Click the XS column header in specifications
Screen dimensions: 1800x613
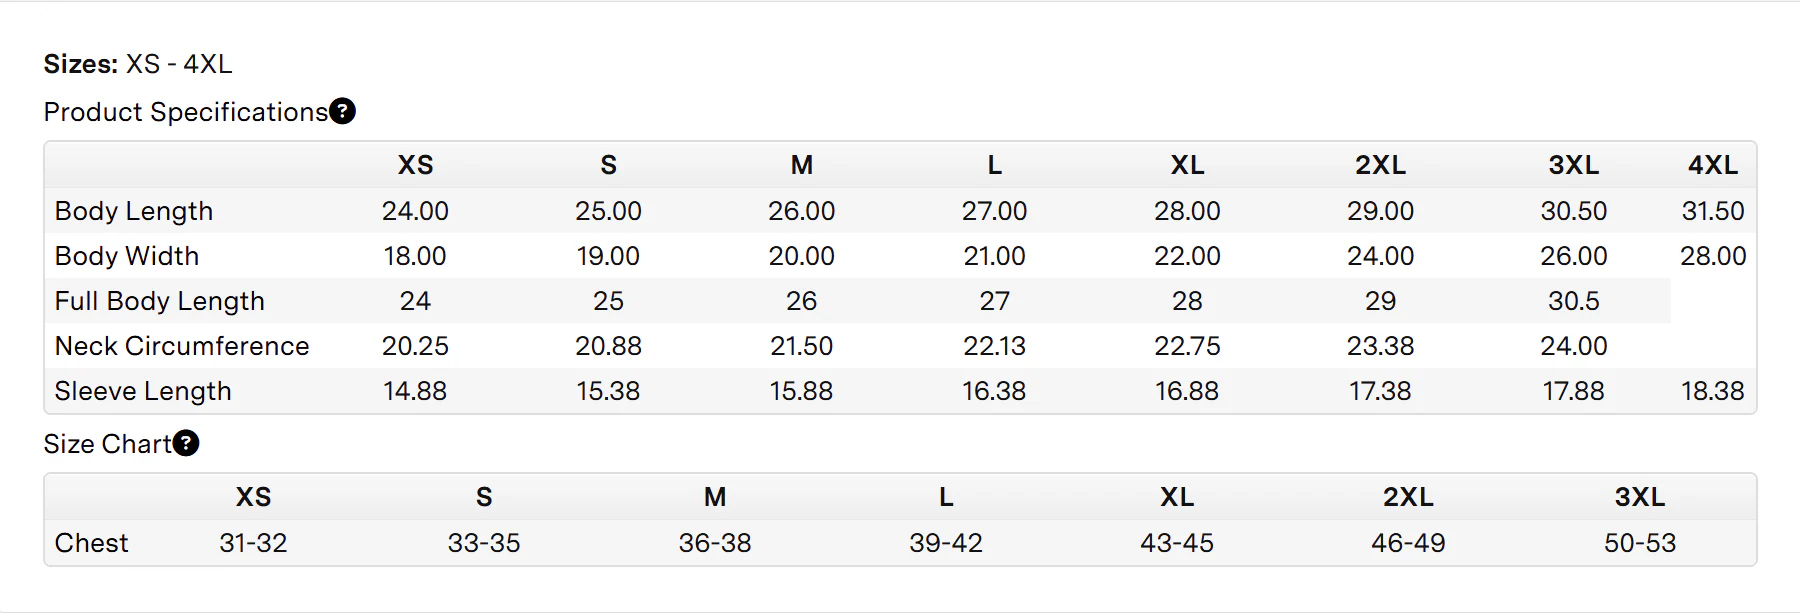[x=415, y=165]
